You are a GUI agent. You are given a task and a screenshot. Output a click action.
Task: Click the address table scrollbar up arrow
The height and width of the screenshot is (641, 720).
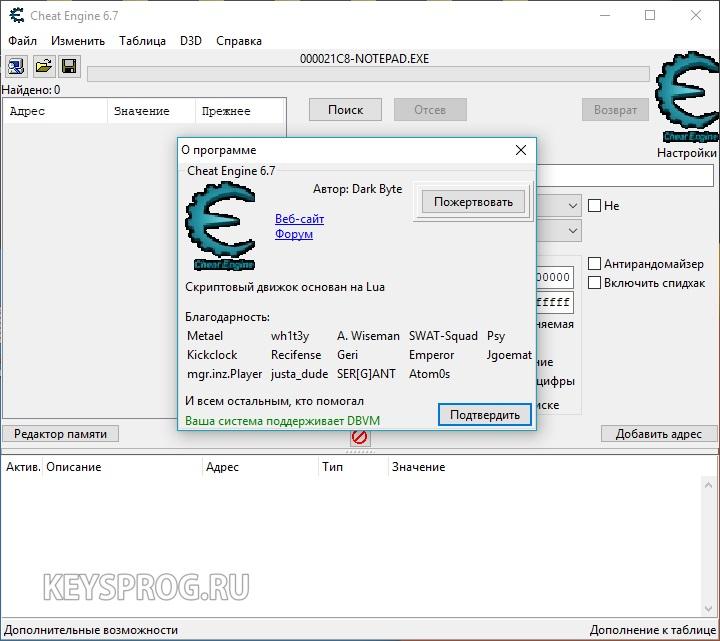pyautogui.click(x=709, y=485)
